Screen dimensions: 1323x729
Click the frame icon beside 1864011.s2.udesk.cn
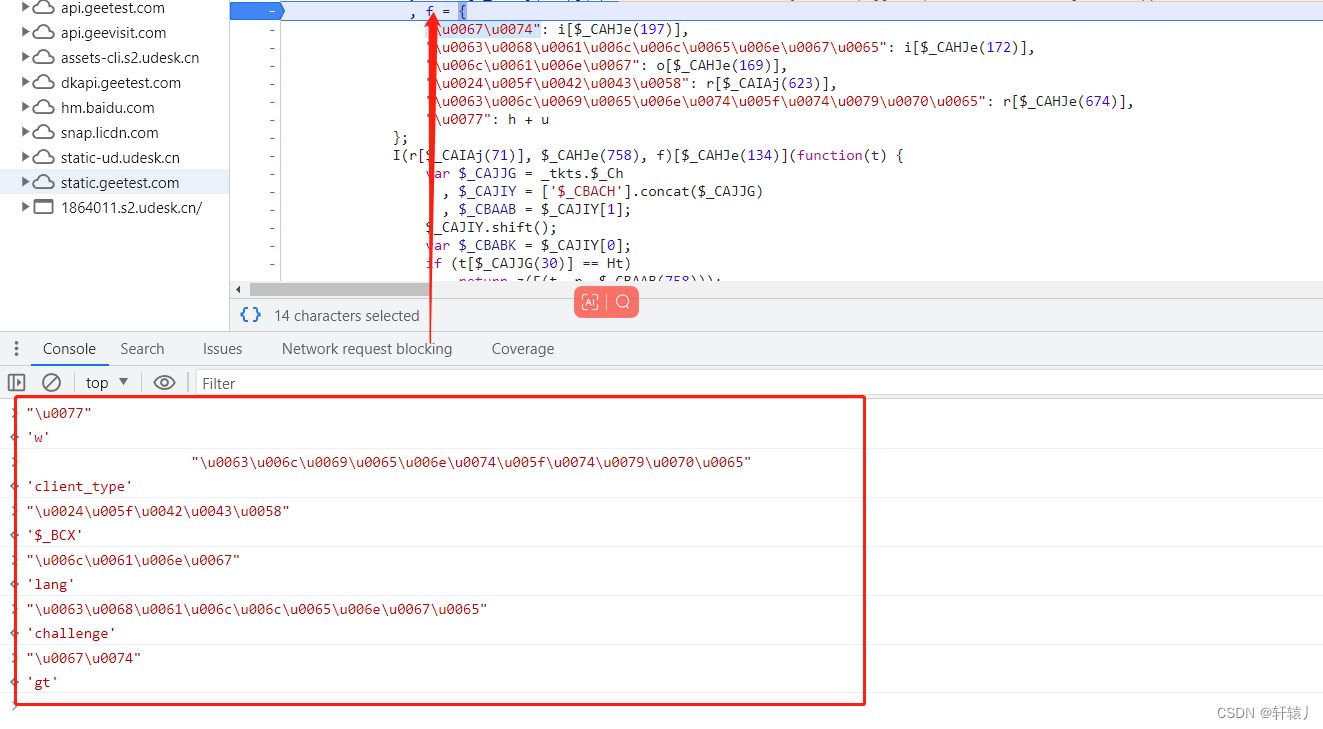point(43,207)
